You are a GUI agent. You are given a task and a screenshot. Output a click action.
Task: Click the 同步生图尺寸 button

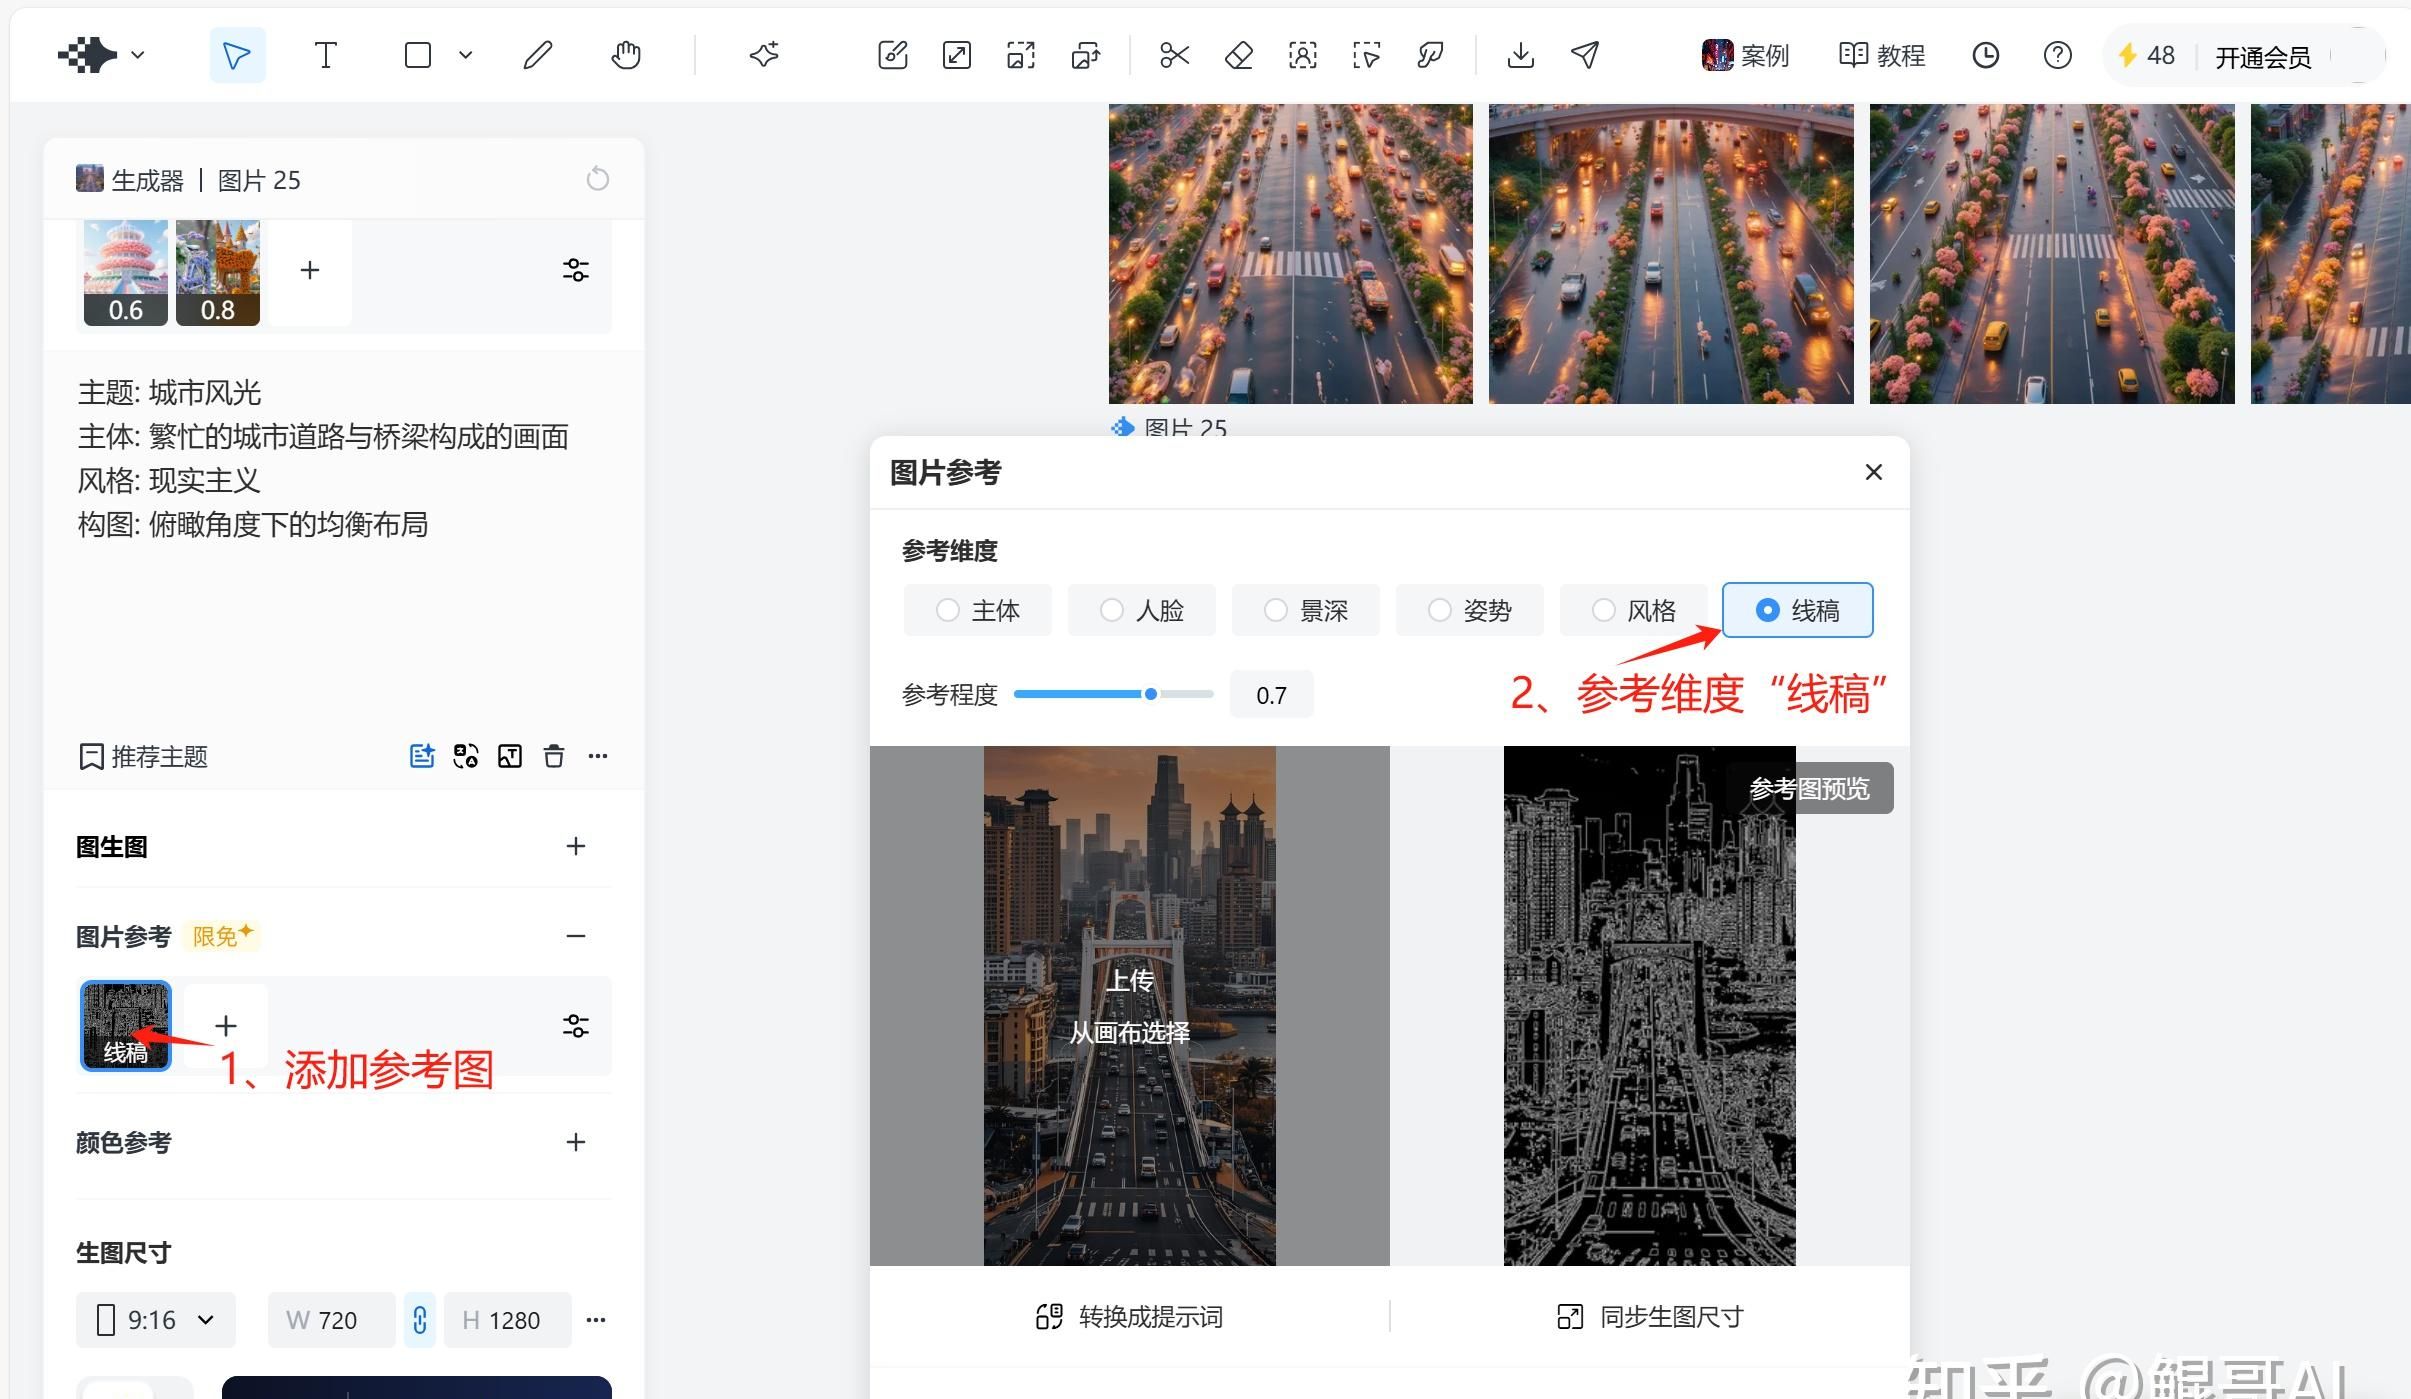tap(1650, 1316)
